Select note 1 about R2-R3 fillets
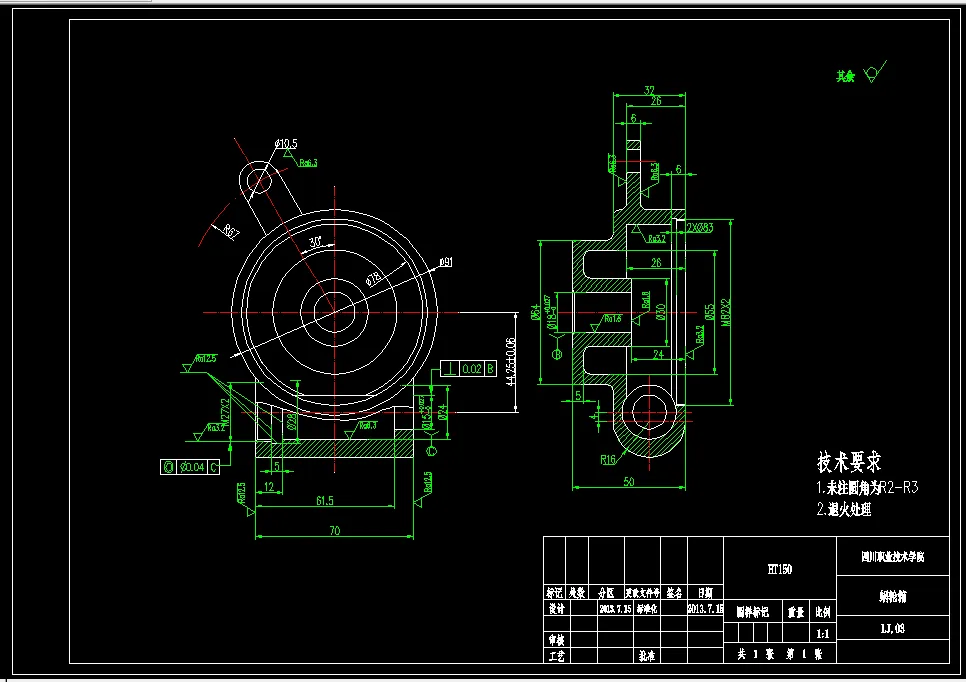This screenshot has height=682, width=966. (867, 488)
